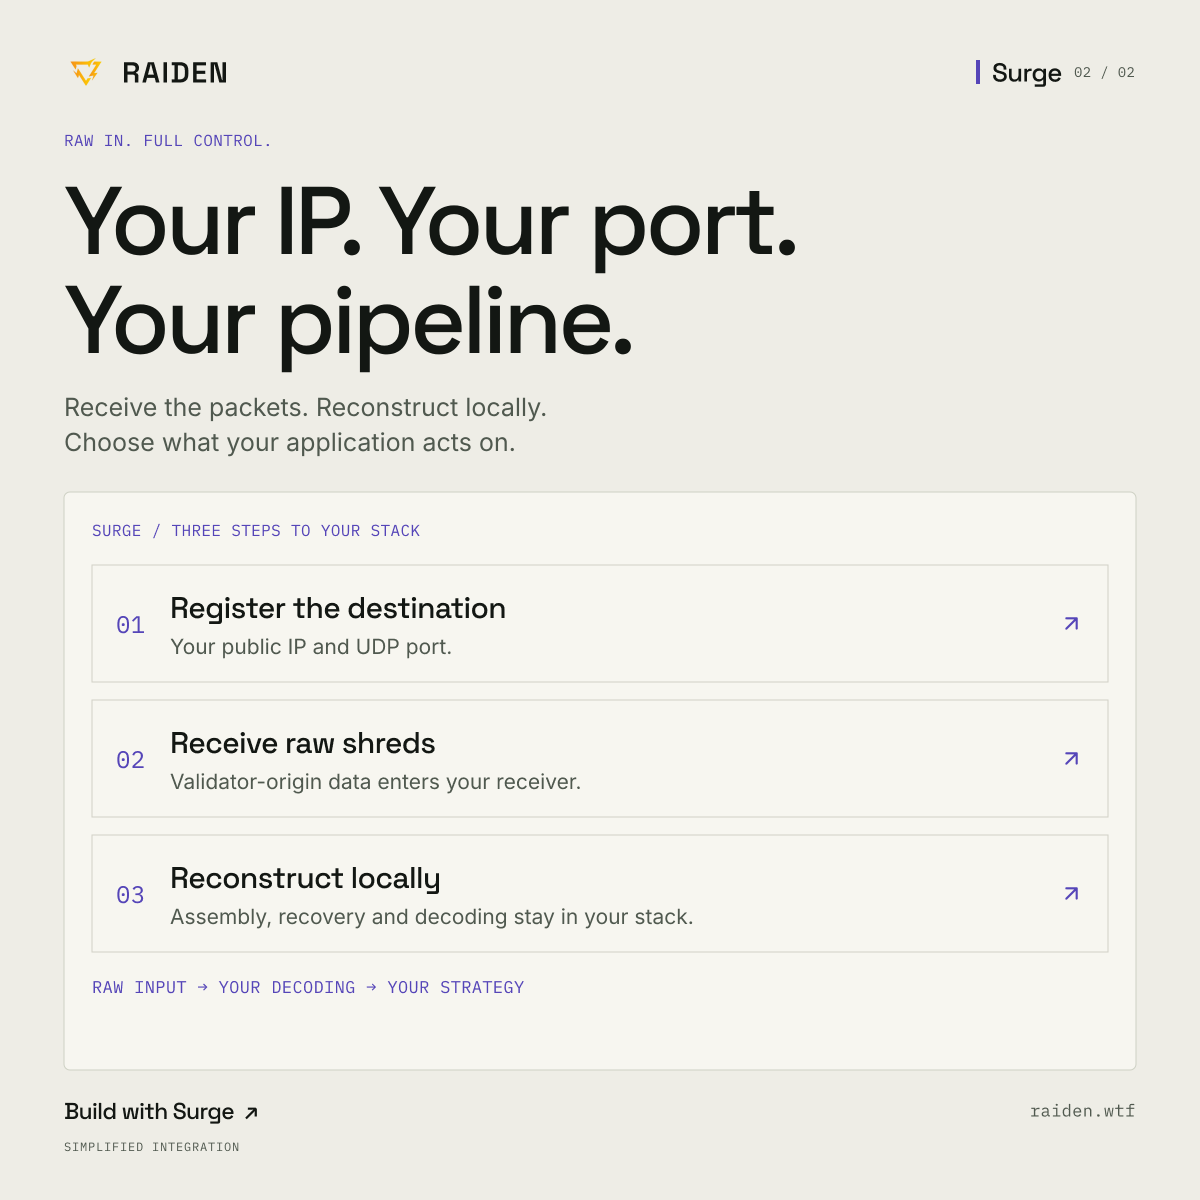Screen dimensions: 1200x1200
Task: Click the Receive the packets subheading line
Action: coord(305,408)
